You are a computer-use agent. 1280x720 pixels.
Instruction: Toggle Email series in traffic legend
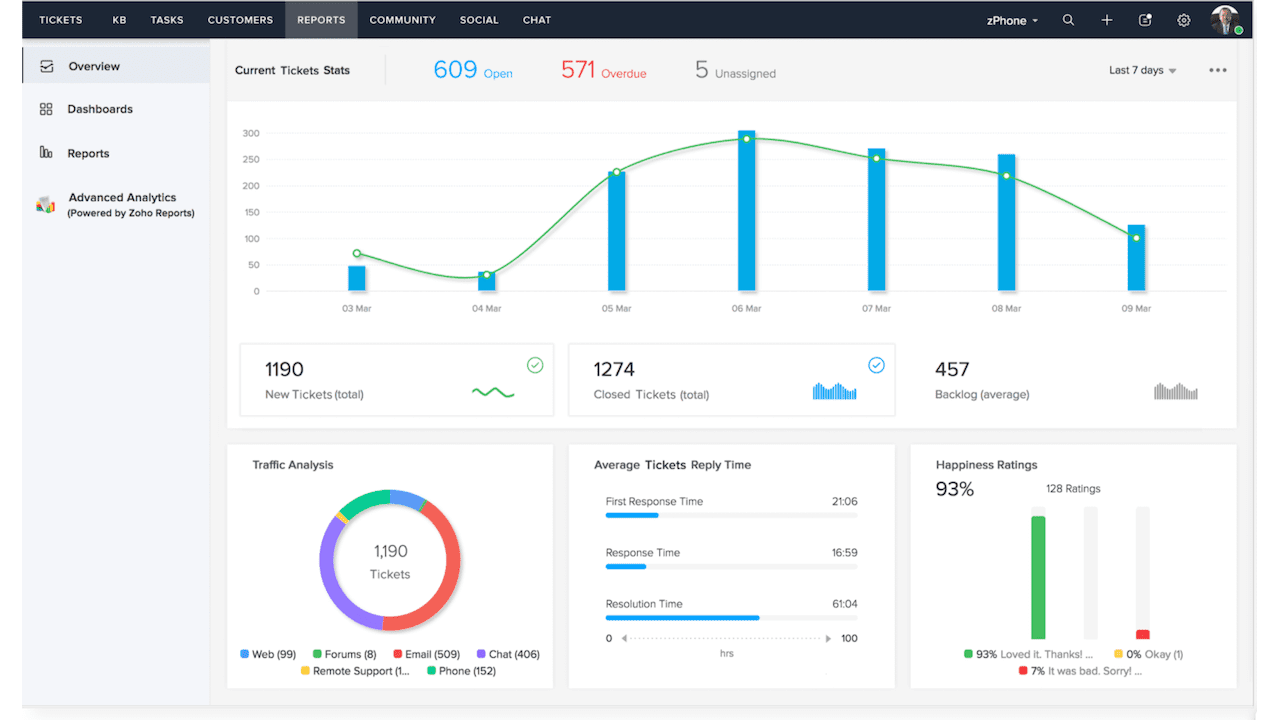(426, 654)
